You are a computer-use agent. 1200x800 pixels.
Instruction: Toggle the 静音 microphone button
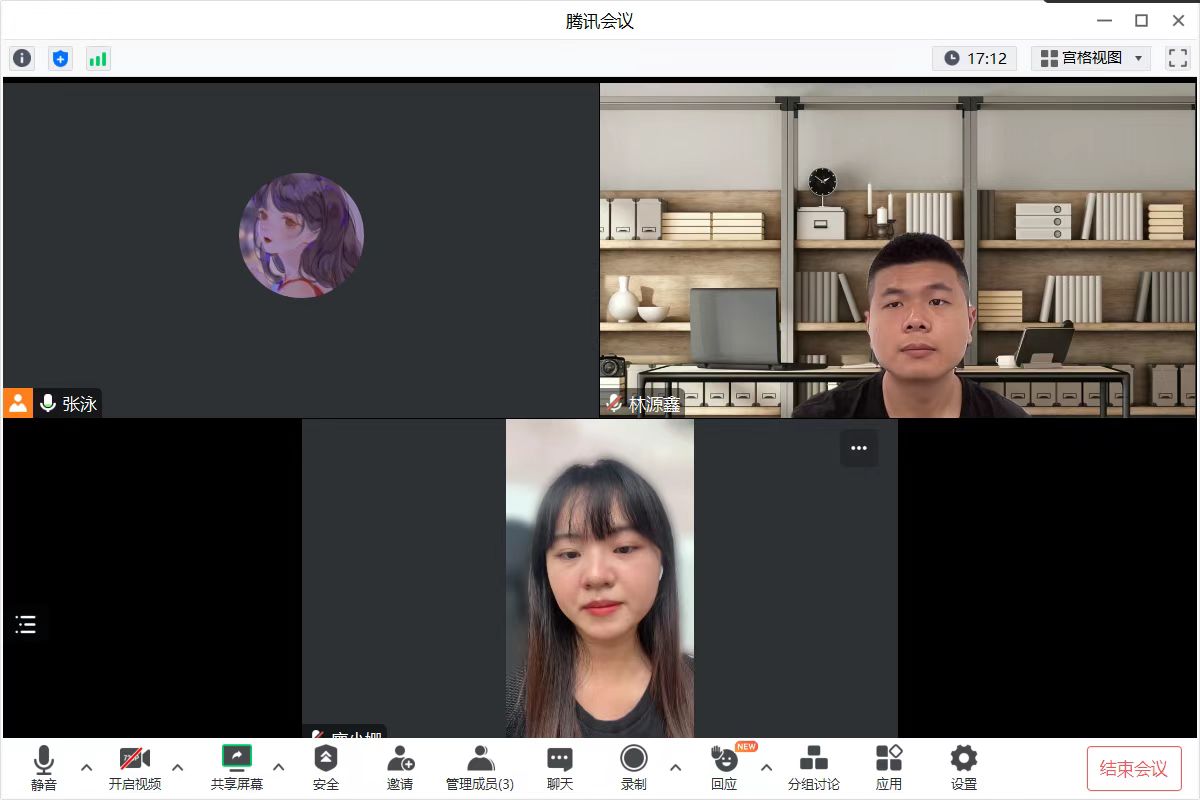tap(44, 768)
